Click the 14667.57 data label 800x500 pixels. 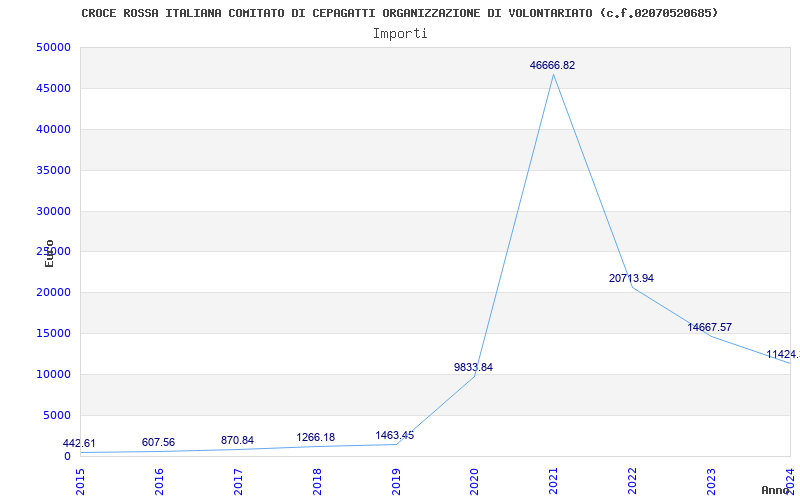709,327
